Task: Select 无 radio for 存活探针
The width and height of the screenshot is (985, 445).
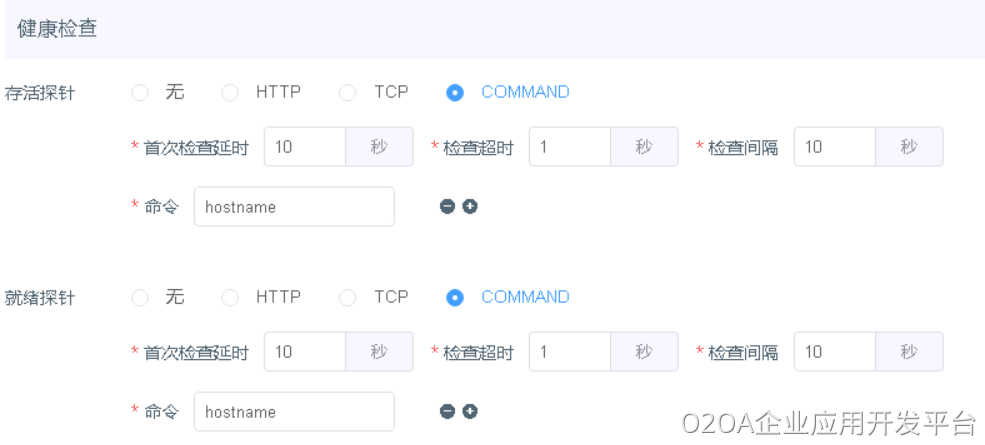Action: coord(140,93)
